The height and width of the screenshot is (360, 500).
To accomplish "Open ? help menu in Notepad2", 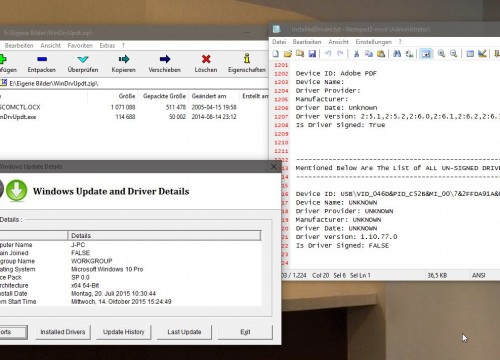I will [x=400, y=42].
